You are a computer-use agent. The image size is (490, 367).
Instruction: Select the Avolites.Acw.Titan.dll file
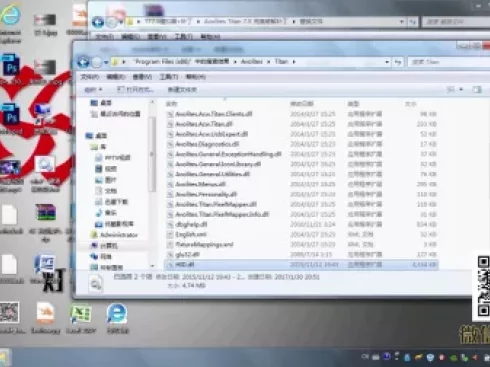click(x=301, y=124)
